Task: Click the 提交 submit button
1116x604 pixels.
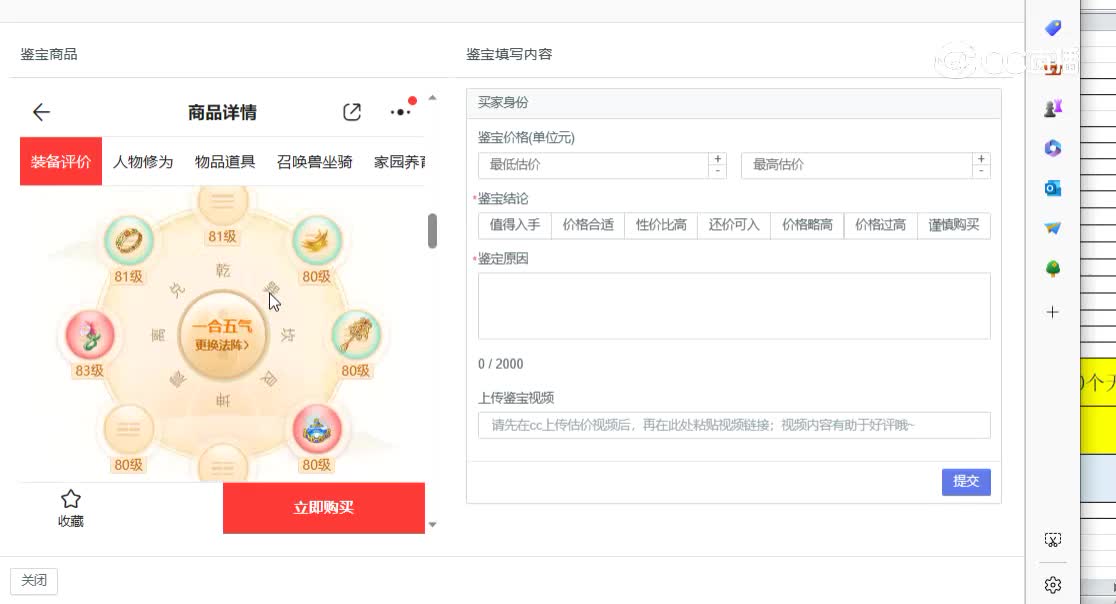Action: click(x=965, y=482)
